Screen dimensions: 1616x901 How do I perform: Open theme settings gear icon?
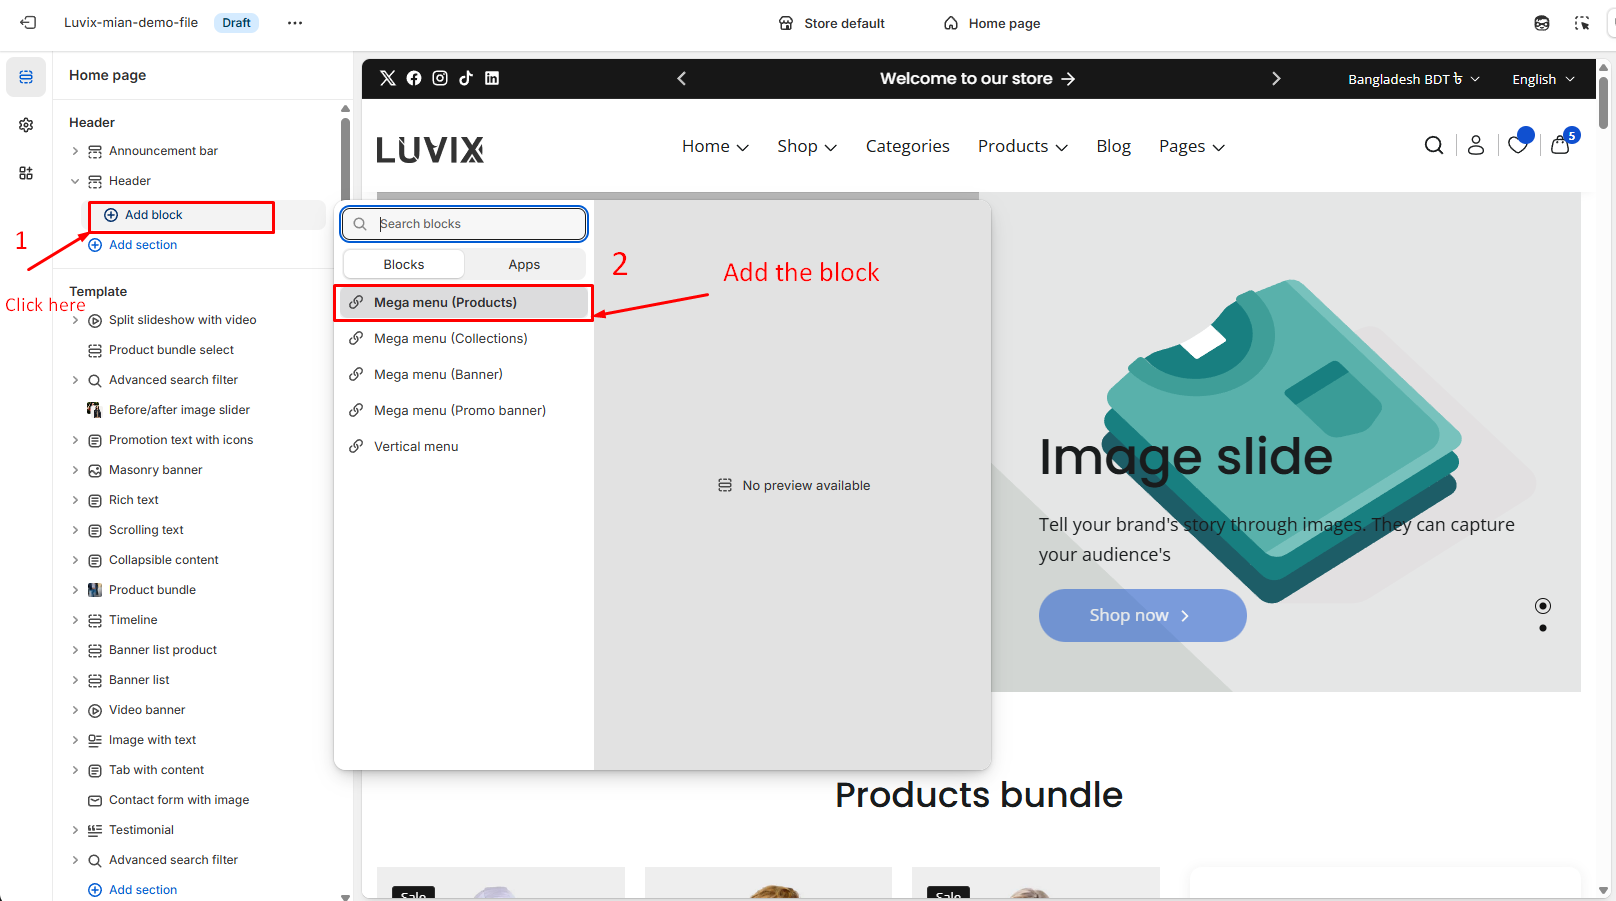pos(26,125)
